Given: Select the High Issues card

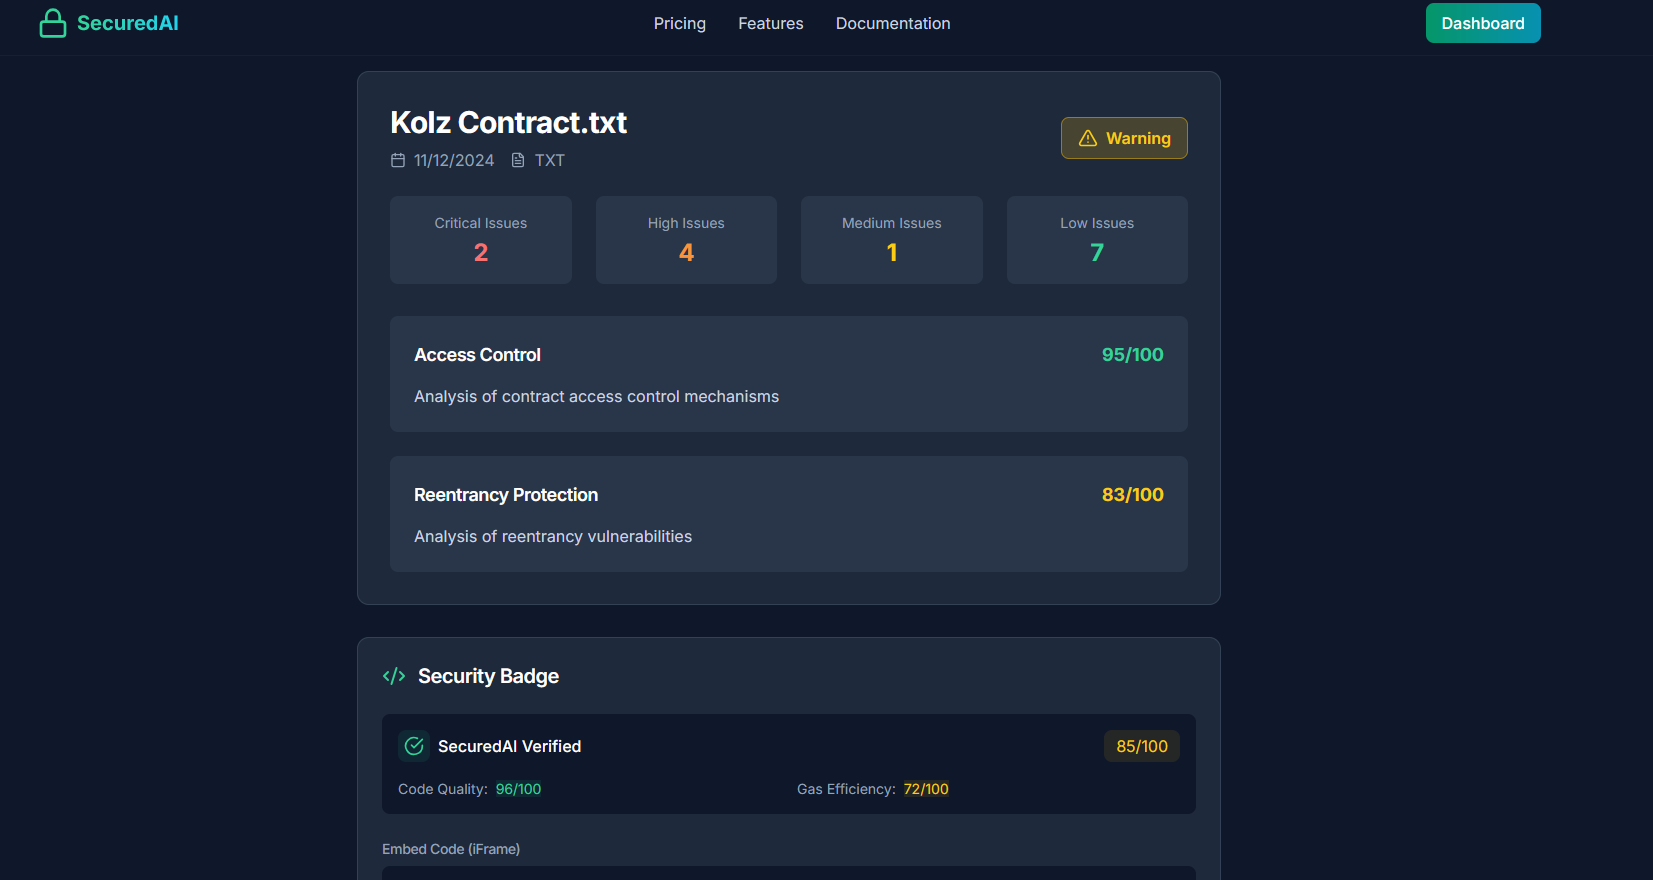Looking at the screenshot, I should coord(686,240).
